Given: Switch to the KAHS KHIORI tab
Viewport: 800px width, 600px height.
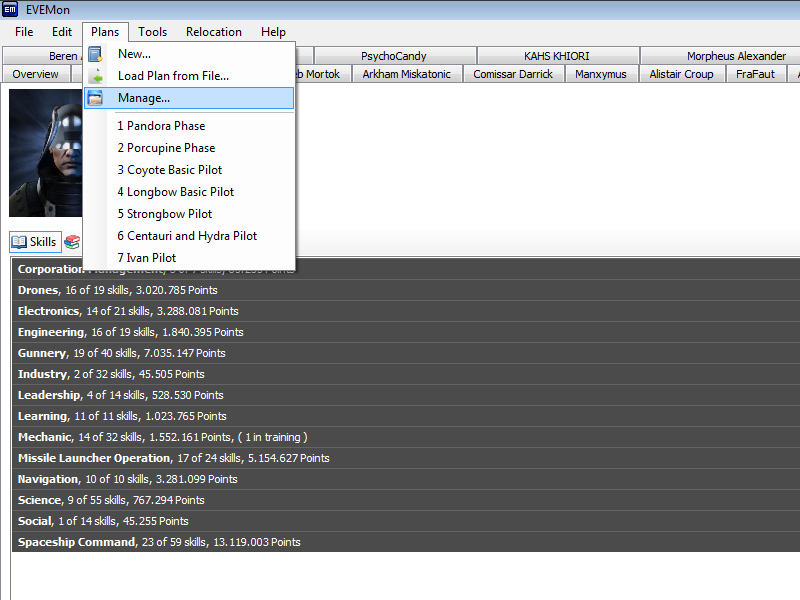Looking at the screenshot, I should click(x=557, y=56).
